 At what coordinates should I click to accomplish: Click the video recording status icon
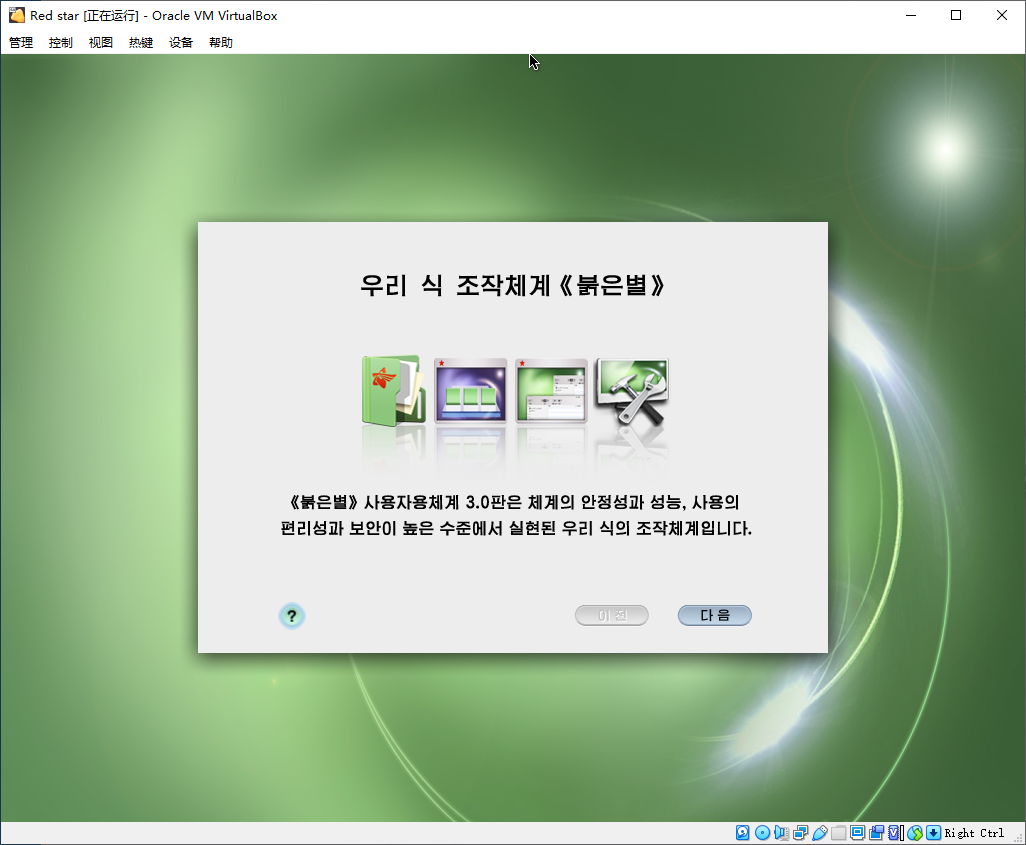[876, 833]
